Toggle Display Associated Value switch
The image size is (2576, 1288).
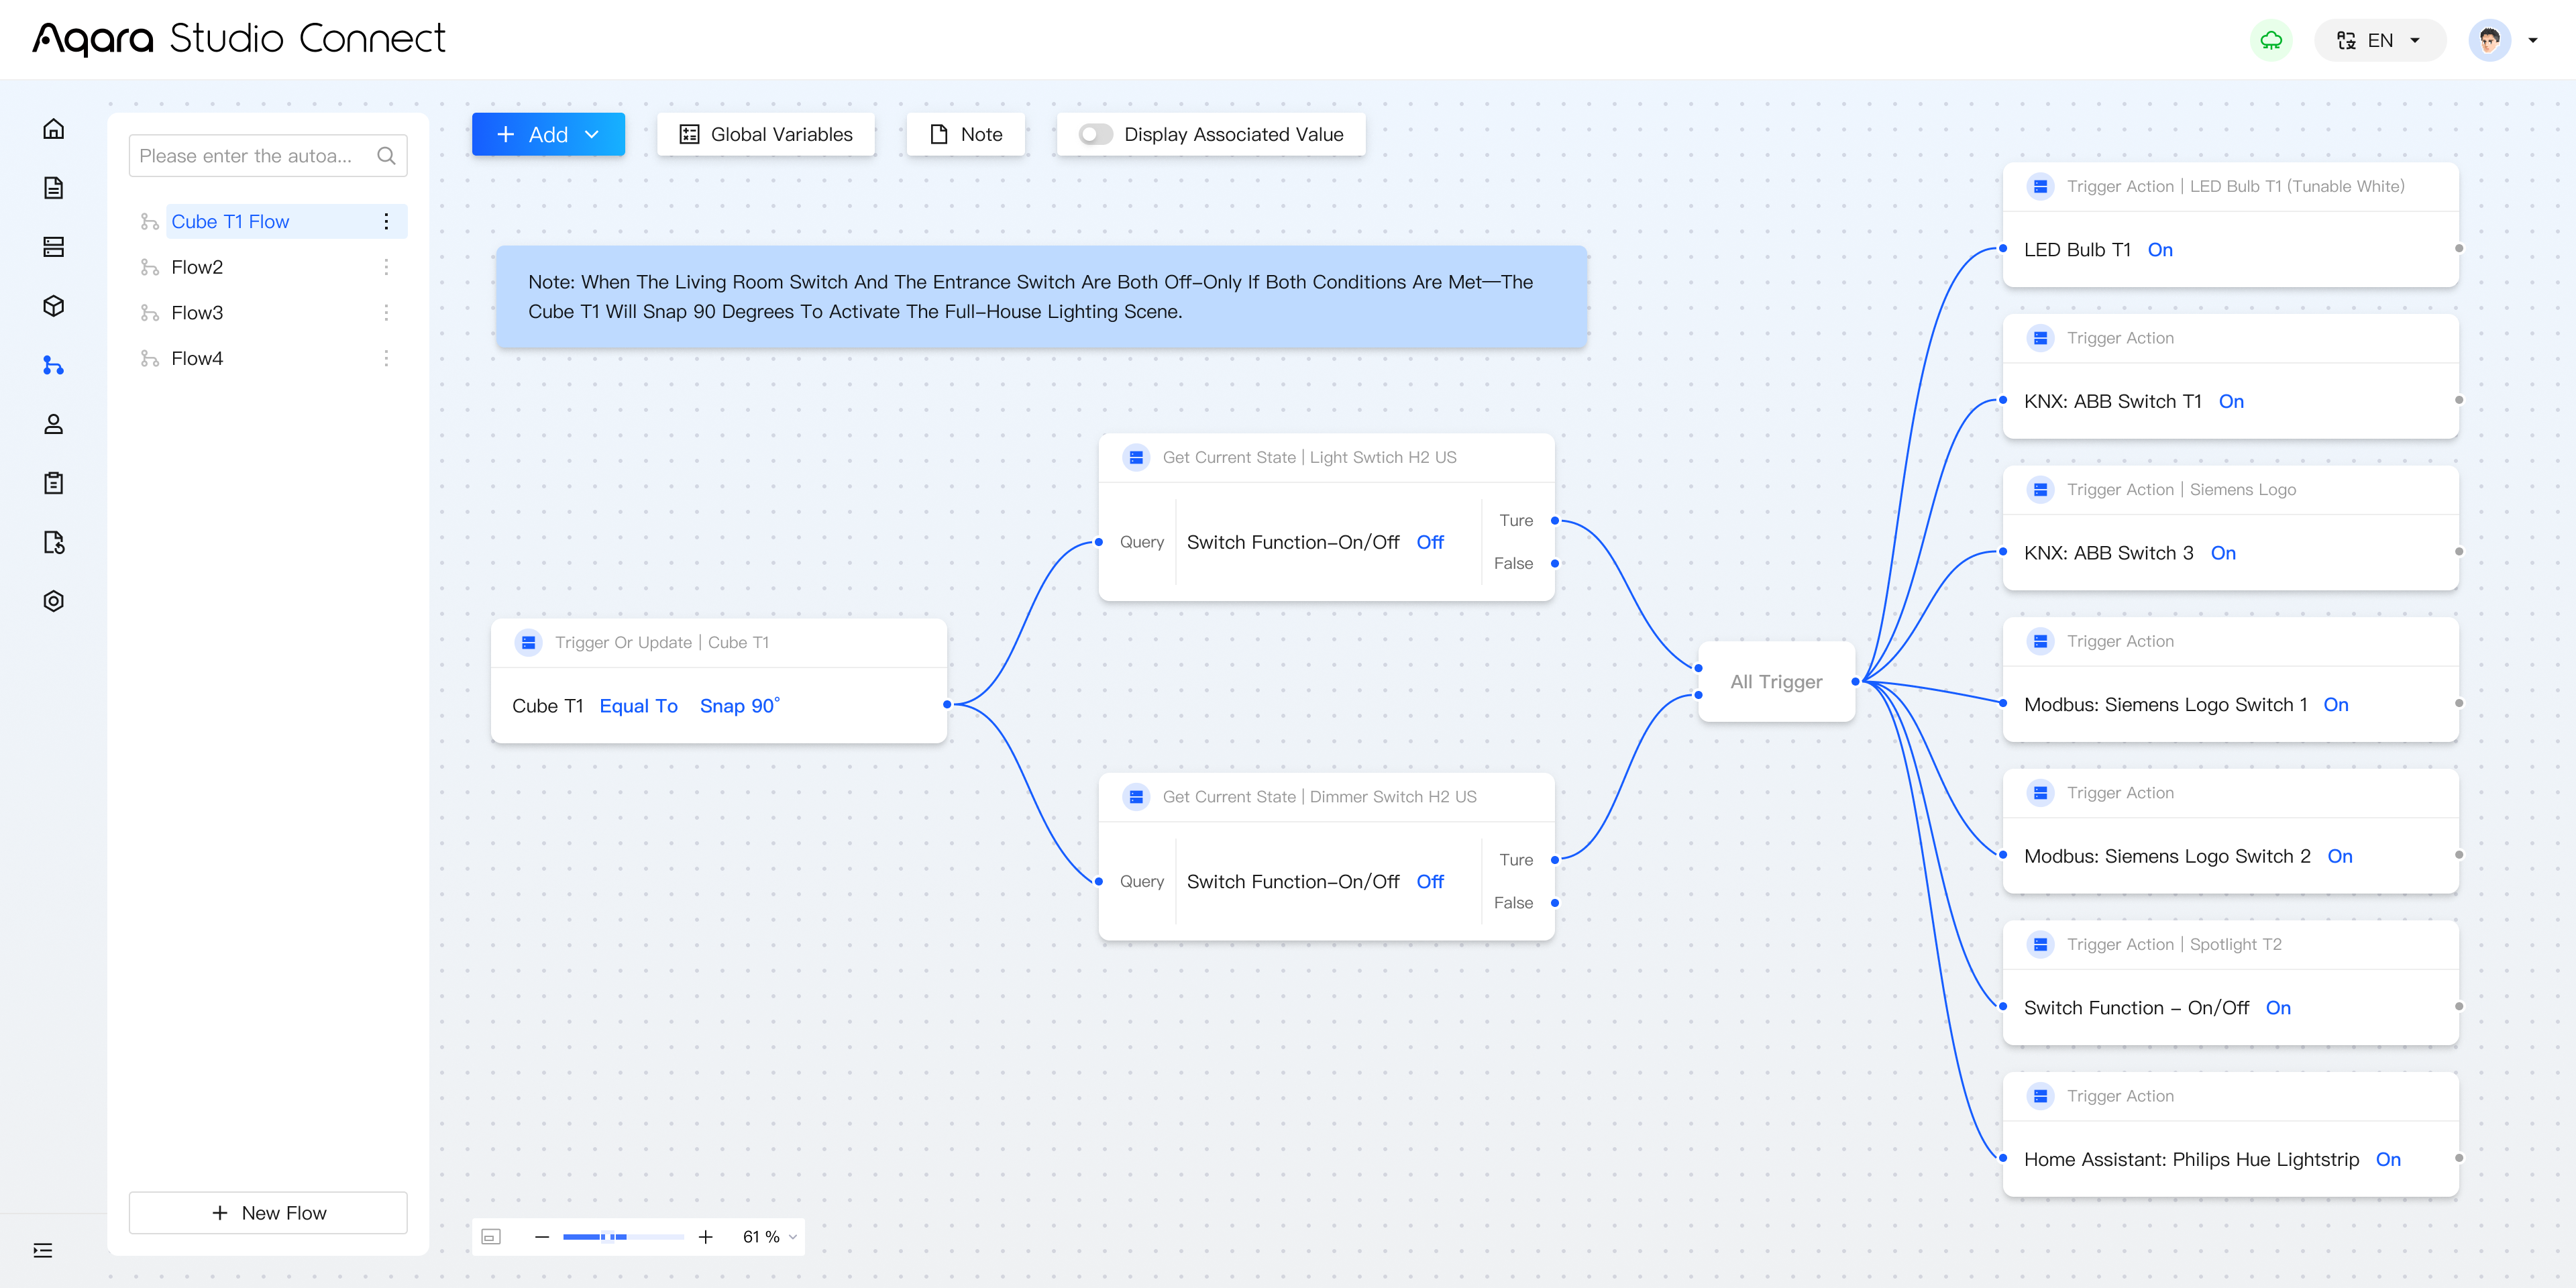(x=1096, y=134)
